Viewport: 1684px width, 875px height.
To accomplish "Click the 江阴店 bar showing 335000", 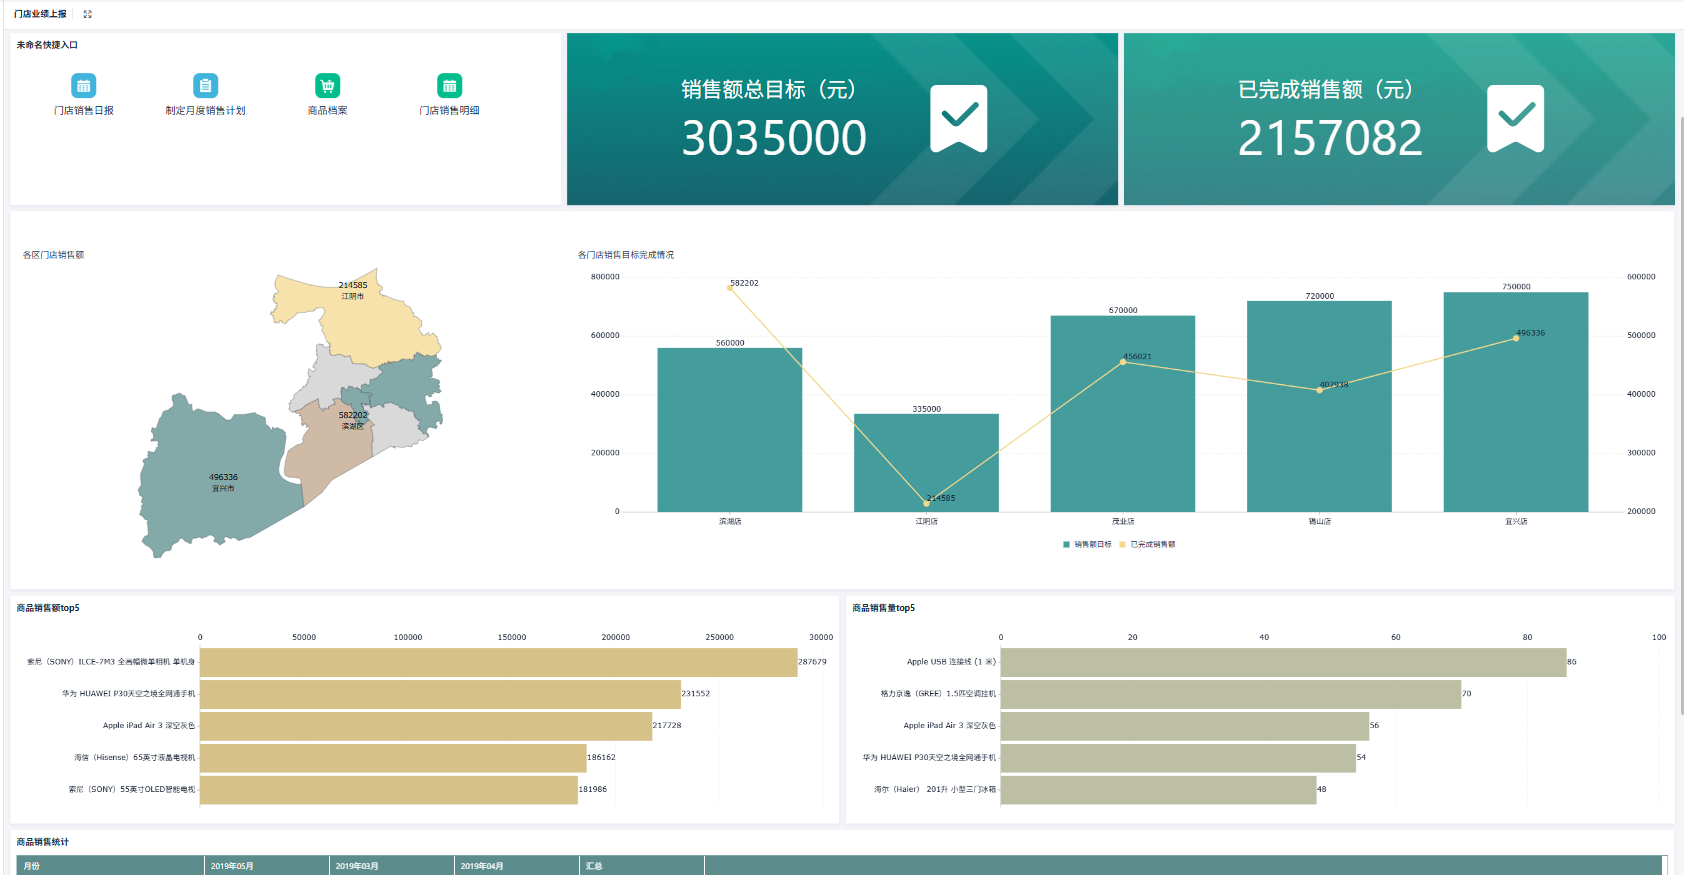I will pos(926,462).
